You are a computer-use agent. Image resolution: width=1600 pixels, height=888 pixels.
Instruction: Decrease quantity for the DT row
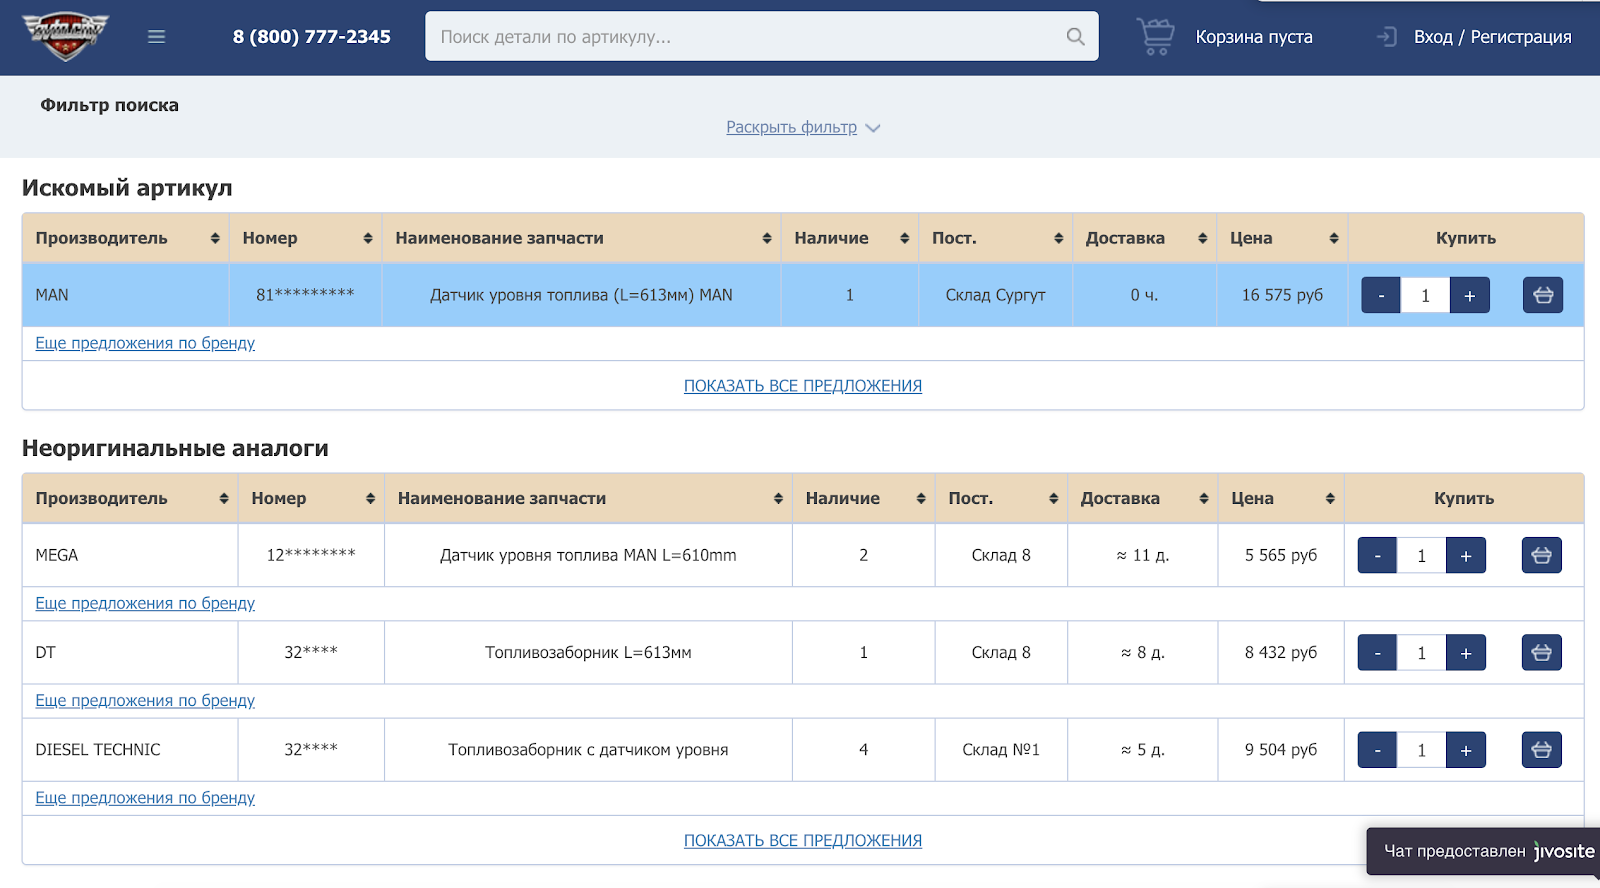pyautogui.click(x=1377, y=652)
